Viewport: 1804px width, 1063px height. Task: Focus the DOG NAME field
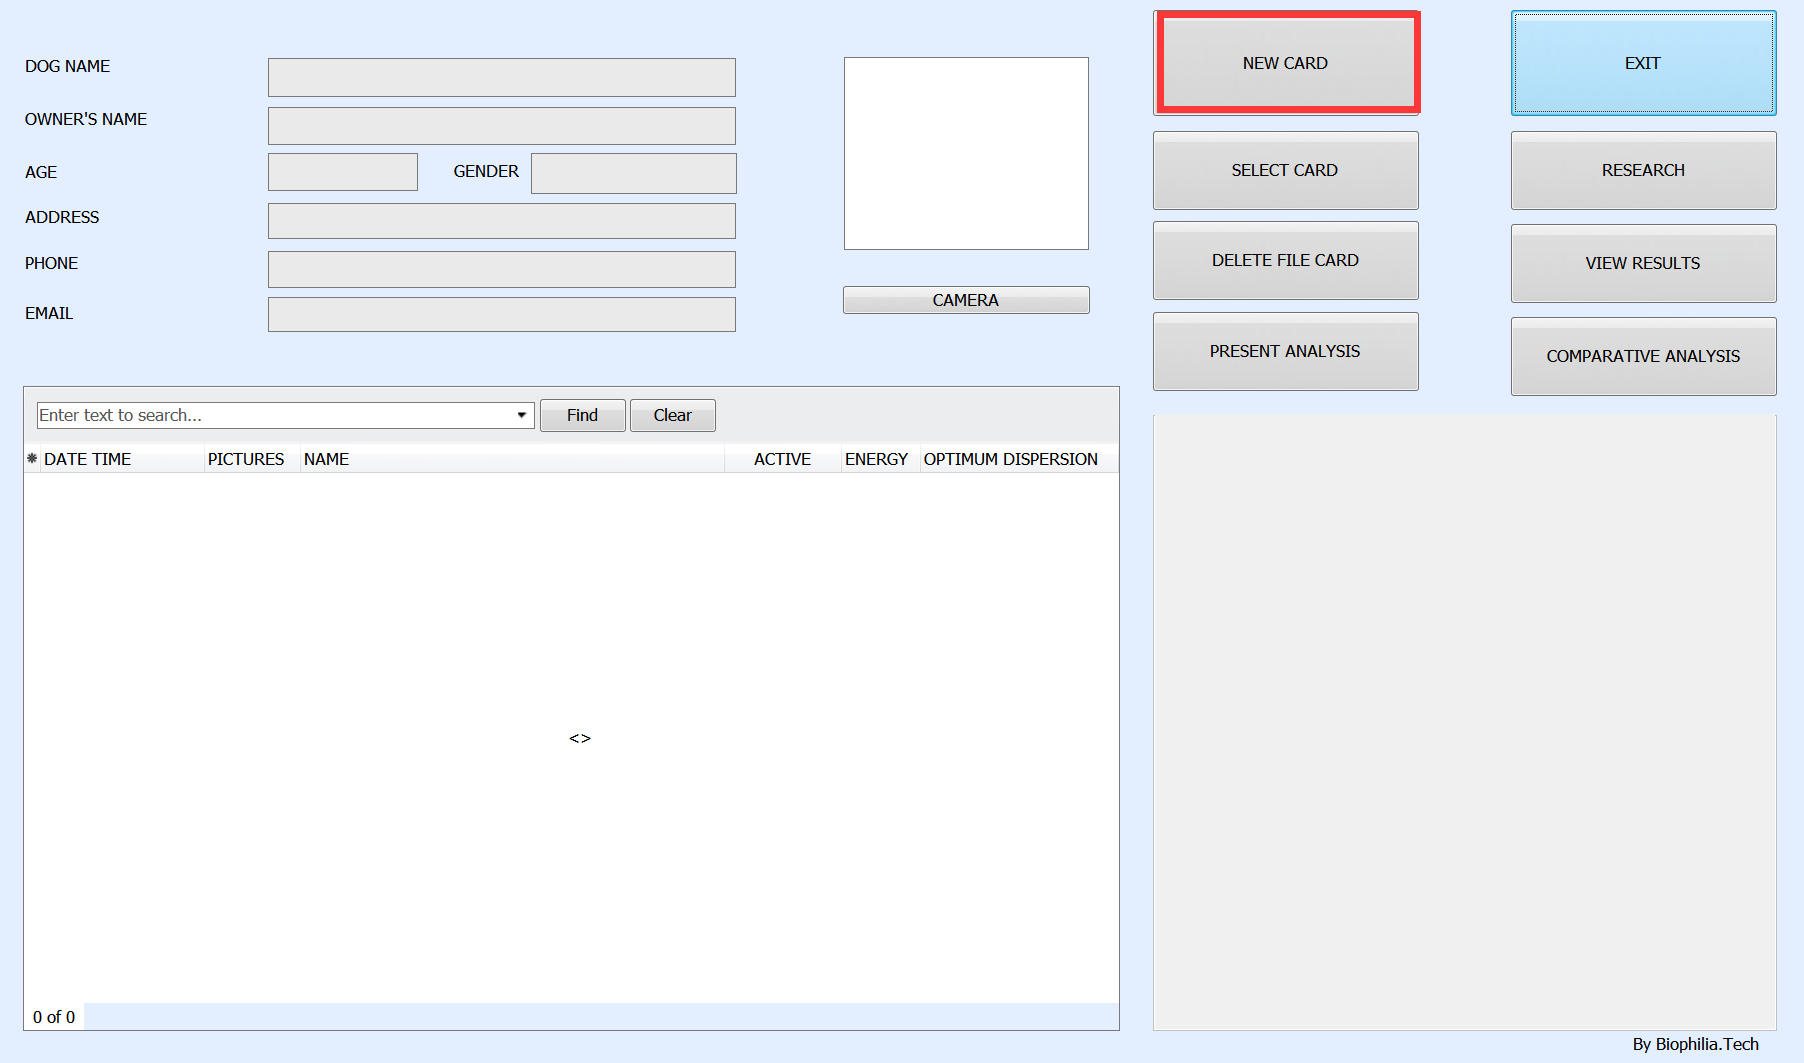pos(501,77)
